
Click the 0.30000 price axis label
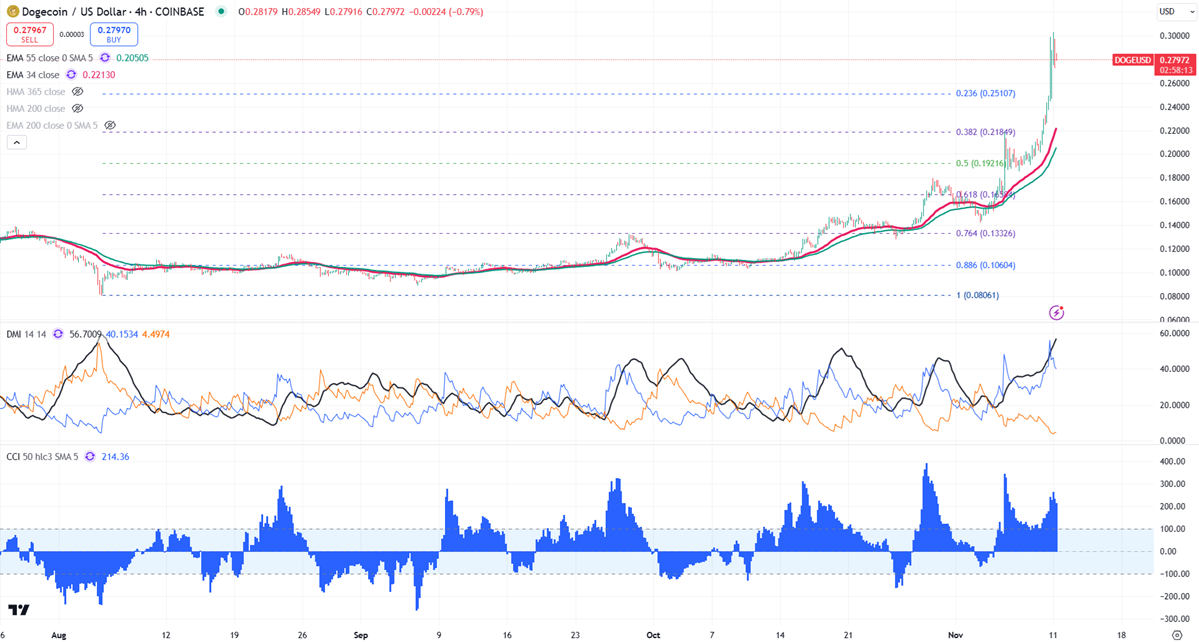[x=1173, y=36]
